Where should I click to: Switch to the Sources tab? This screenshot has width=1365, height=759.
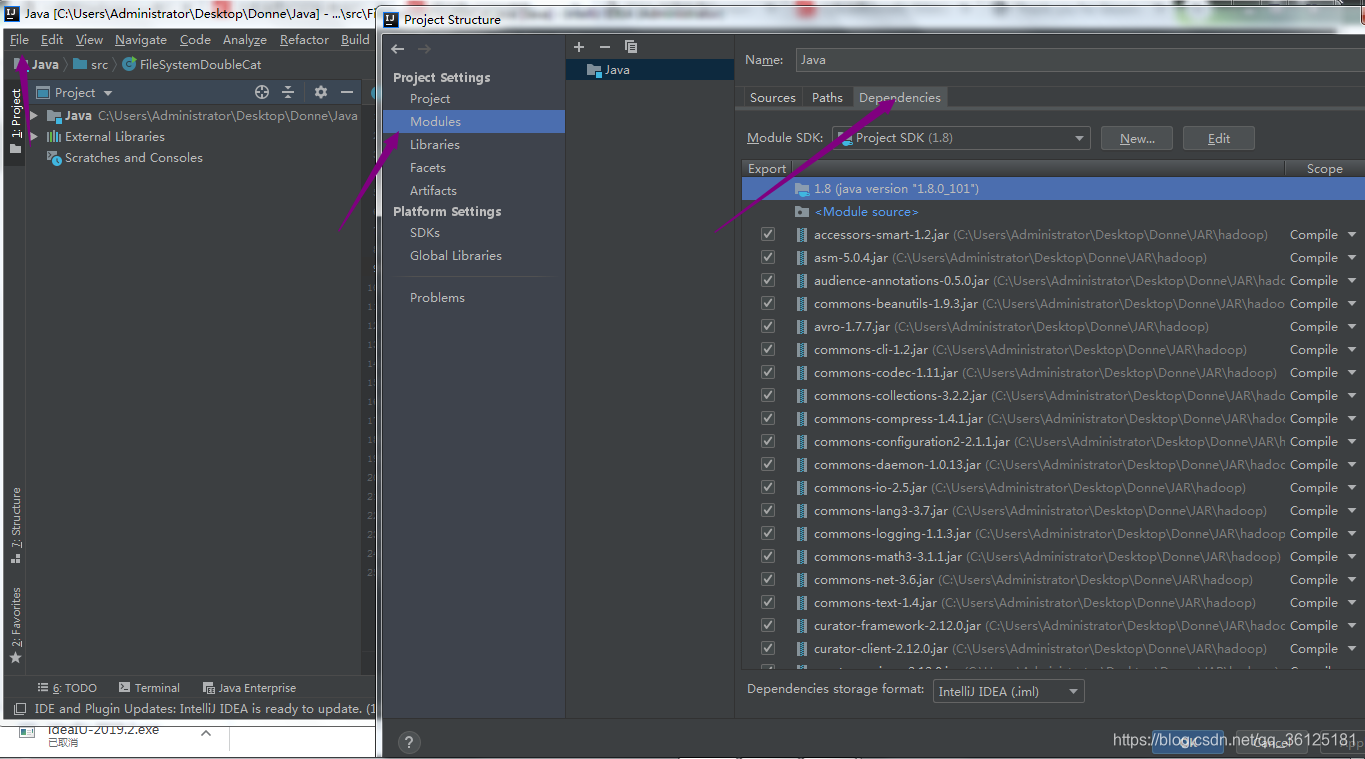click(773, 98)
